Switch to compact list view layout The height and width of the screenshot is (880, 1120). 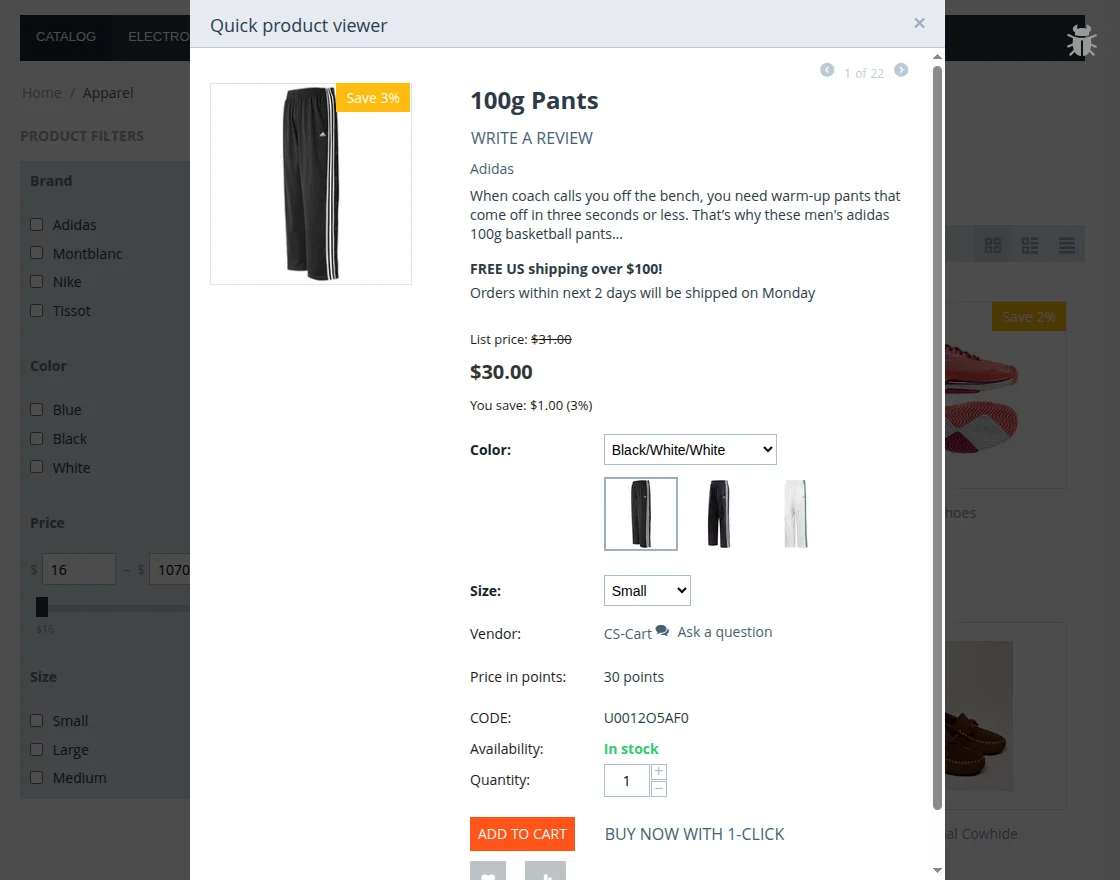pyautogui.click(x=1030, y=243)
